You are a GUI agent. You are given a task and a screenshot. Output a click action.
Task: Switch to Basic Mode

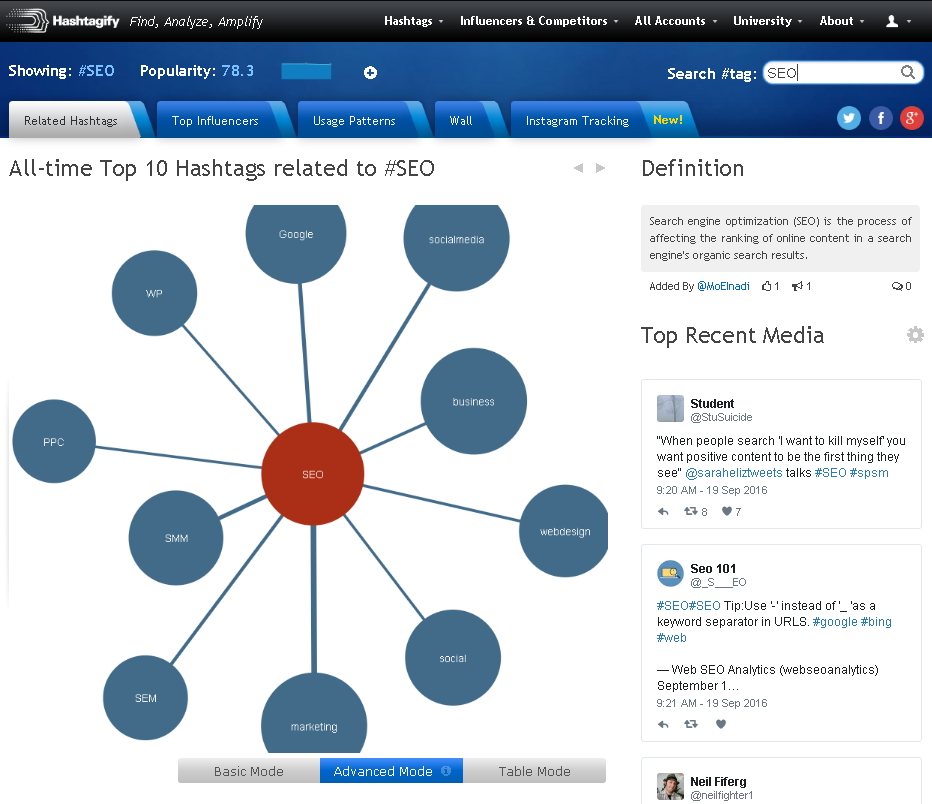(249, 771)
